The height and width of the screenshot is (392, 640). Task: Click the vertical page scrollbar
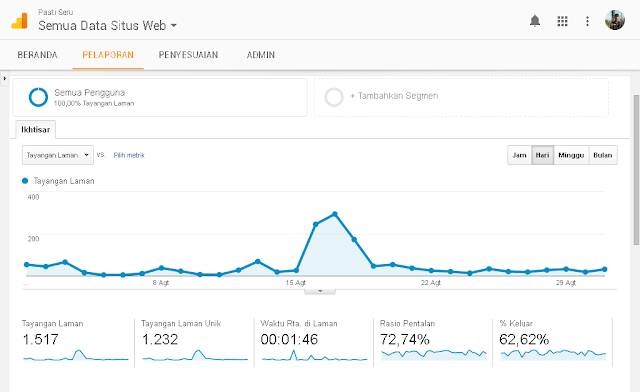[x=636, y=169]
